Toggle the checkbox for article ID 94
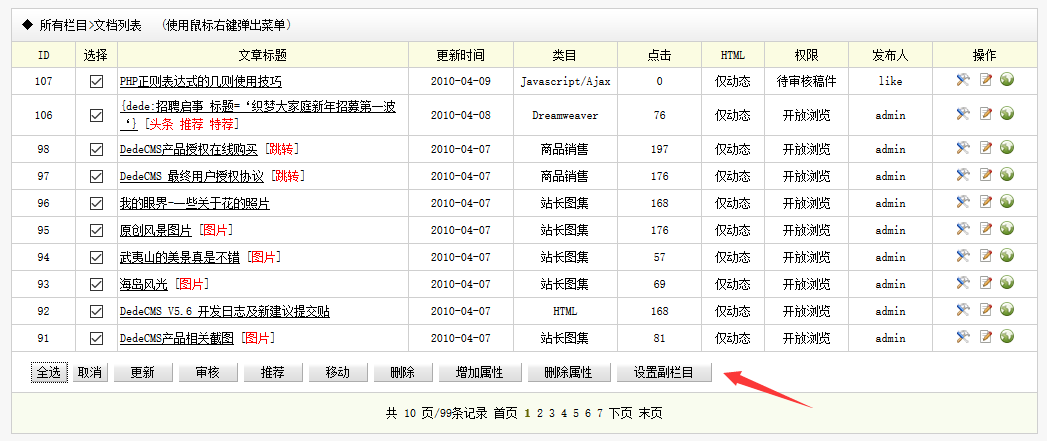The width and height of the screenshot is (1047, 441). 97,257
